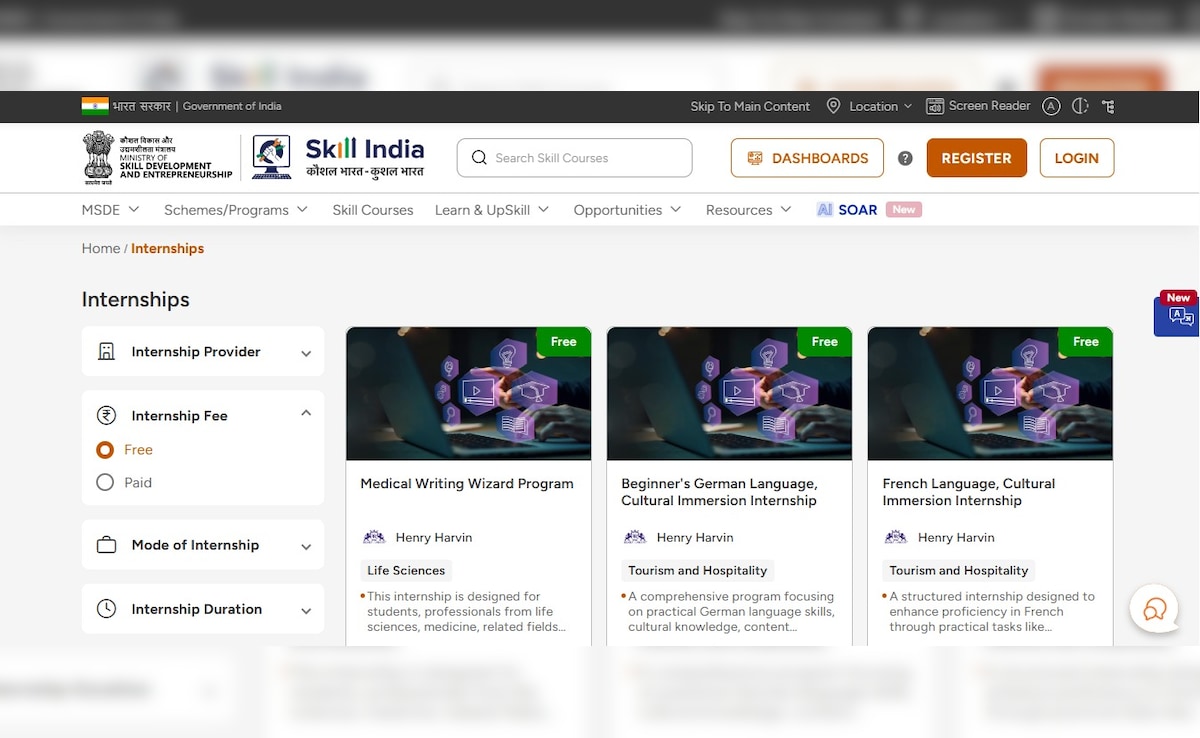This screenshot has width=1200, height=738.
Task: Select the Paid internship fee option
Action: coord(105,482)
